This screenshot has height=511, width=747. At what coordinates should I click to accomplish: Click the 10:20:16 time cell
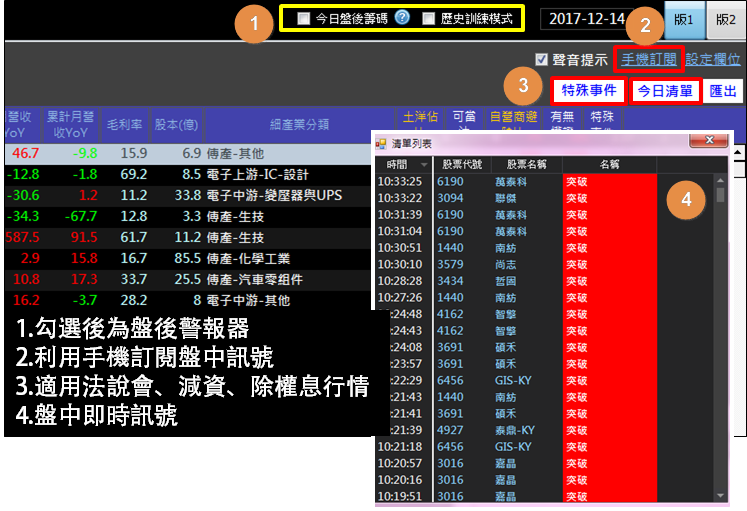(400, 480)
